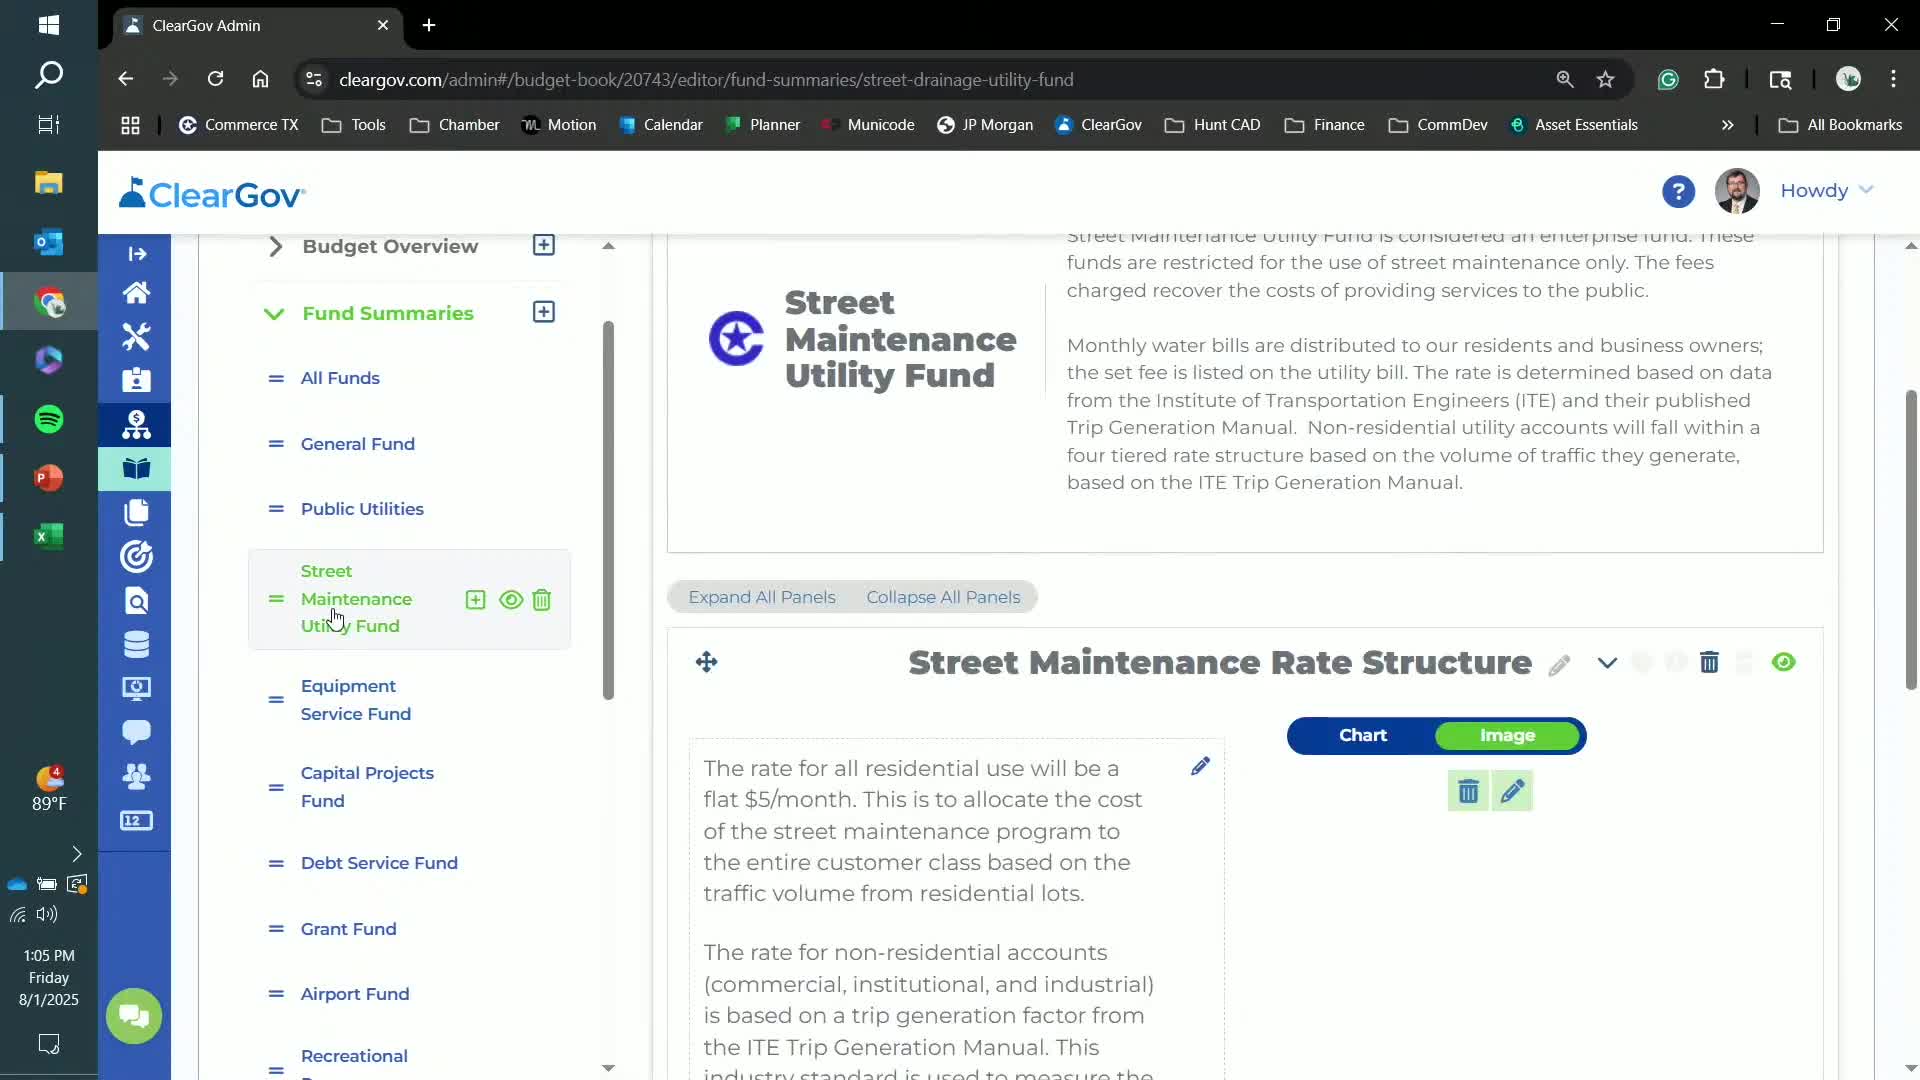Select General Fund in the sidebar

pyautogui.click(x=357, y=443)
